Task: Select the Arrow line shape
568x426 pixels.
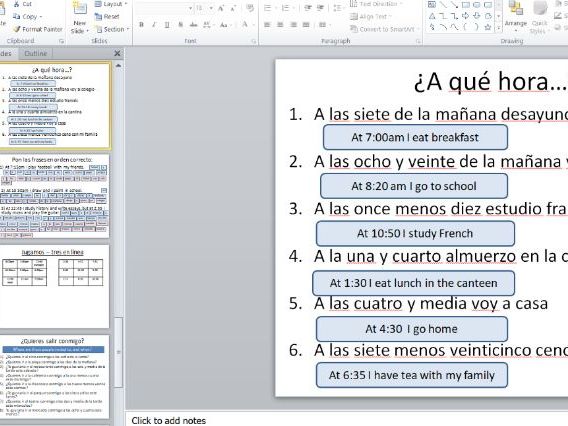Action: coord(454,4)
